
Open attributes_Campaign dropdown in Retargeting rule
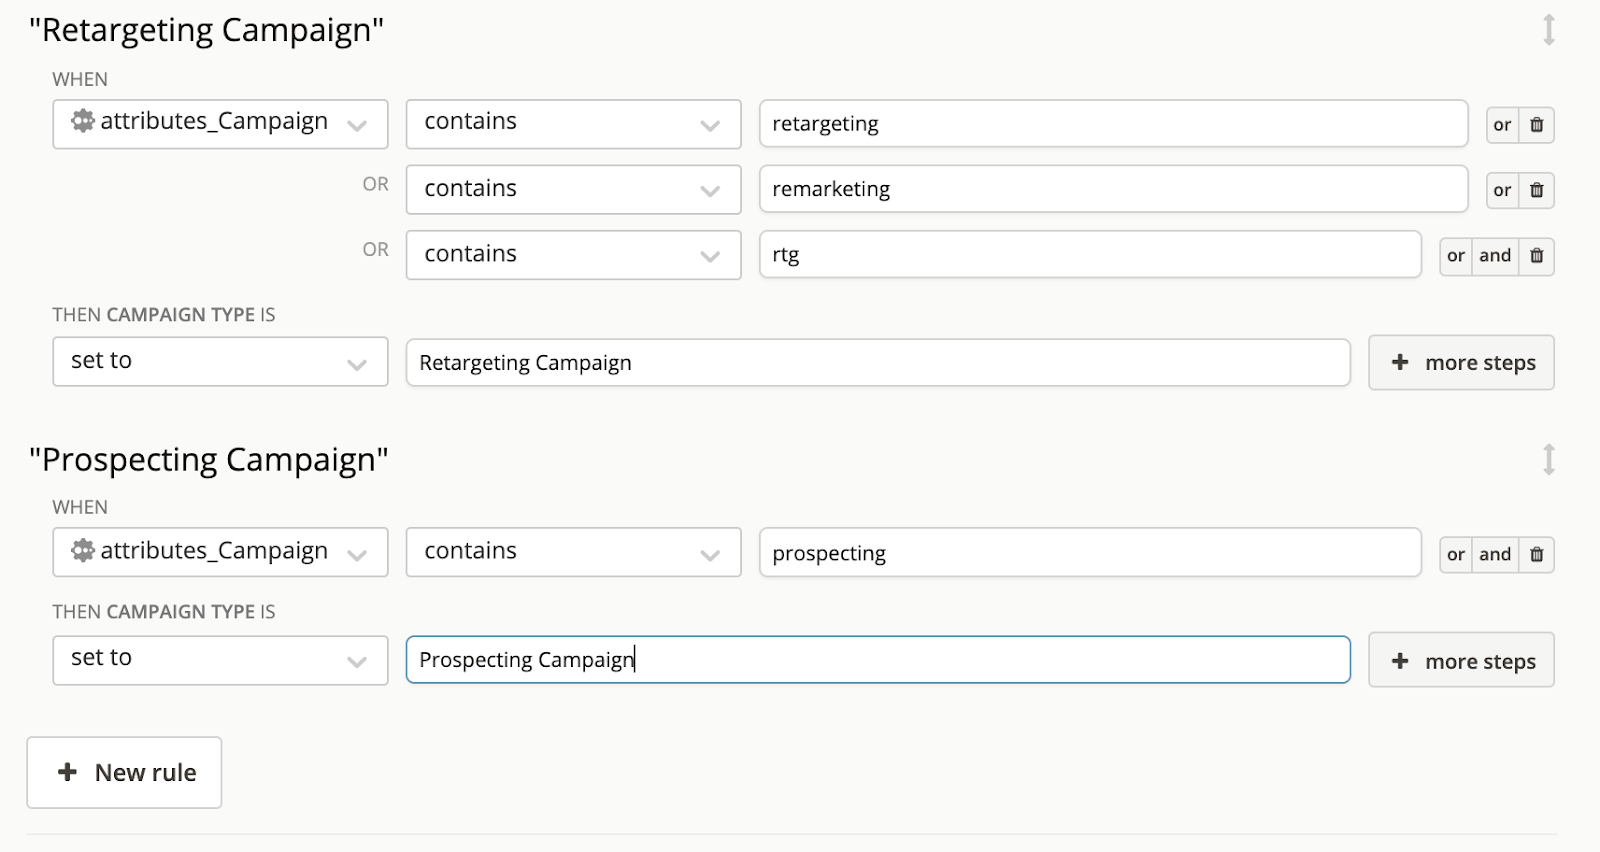220,124
